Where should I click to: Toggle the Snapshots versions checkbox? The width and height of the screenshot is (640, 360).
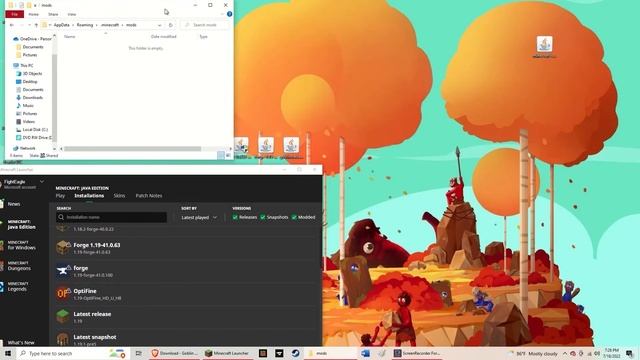(x=263, y=217)
